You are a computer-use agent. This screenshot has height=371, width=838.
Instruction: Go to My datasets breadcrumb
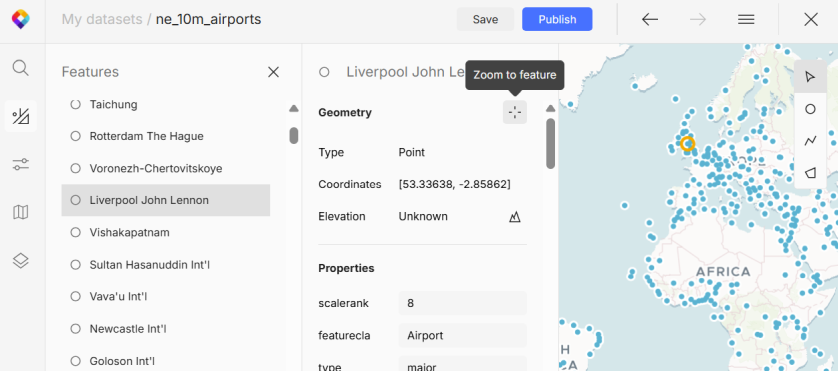[102, 19]
